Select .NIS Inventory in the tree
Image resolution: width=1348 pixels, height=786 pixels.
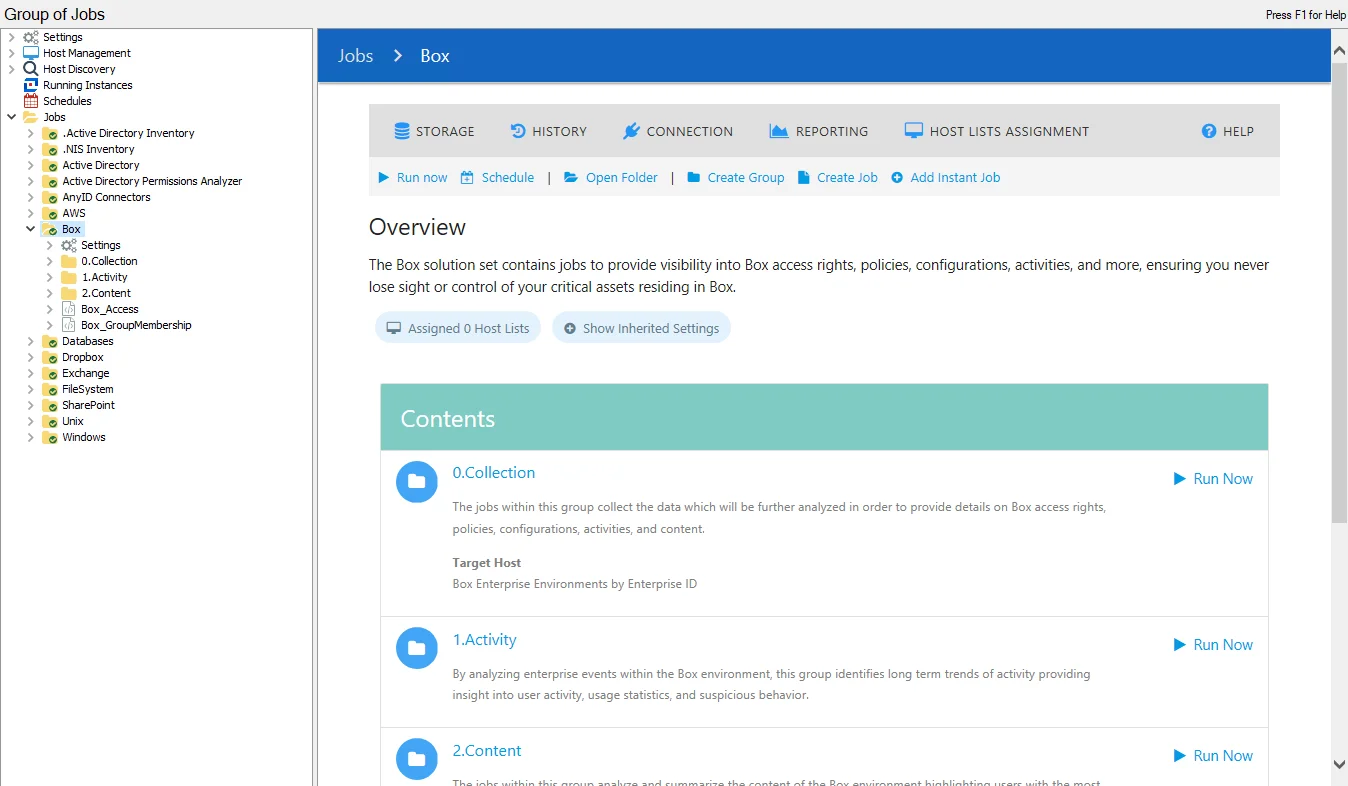point(98,149)
